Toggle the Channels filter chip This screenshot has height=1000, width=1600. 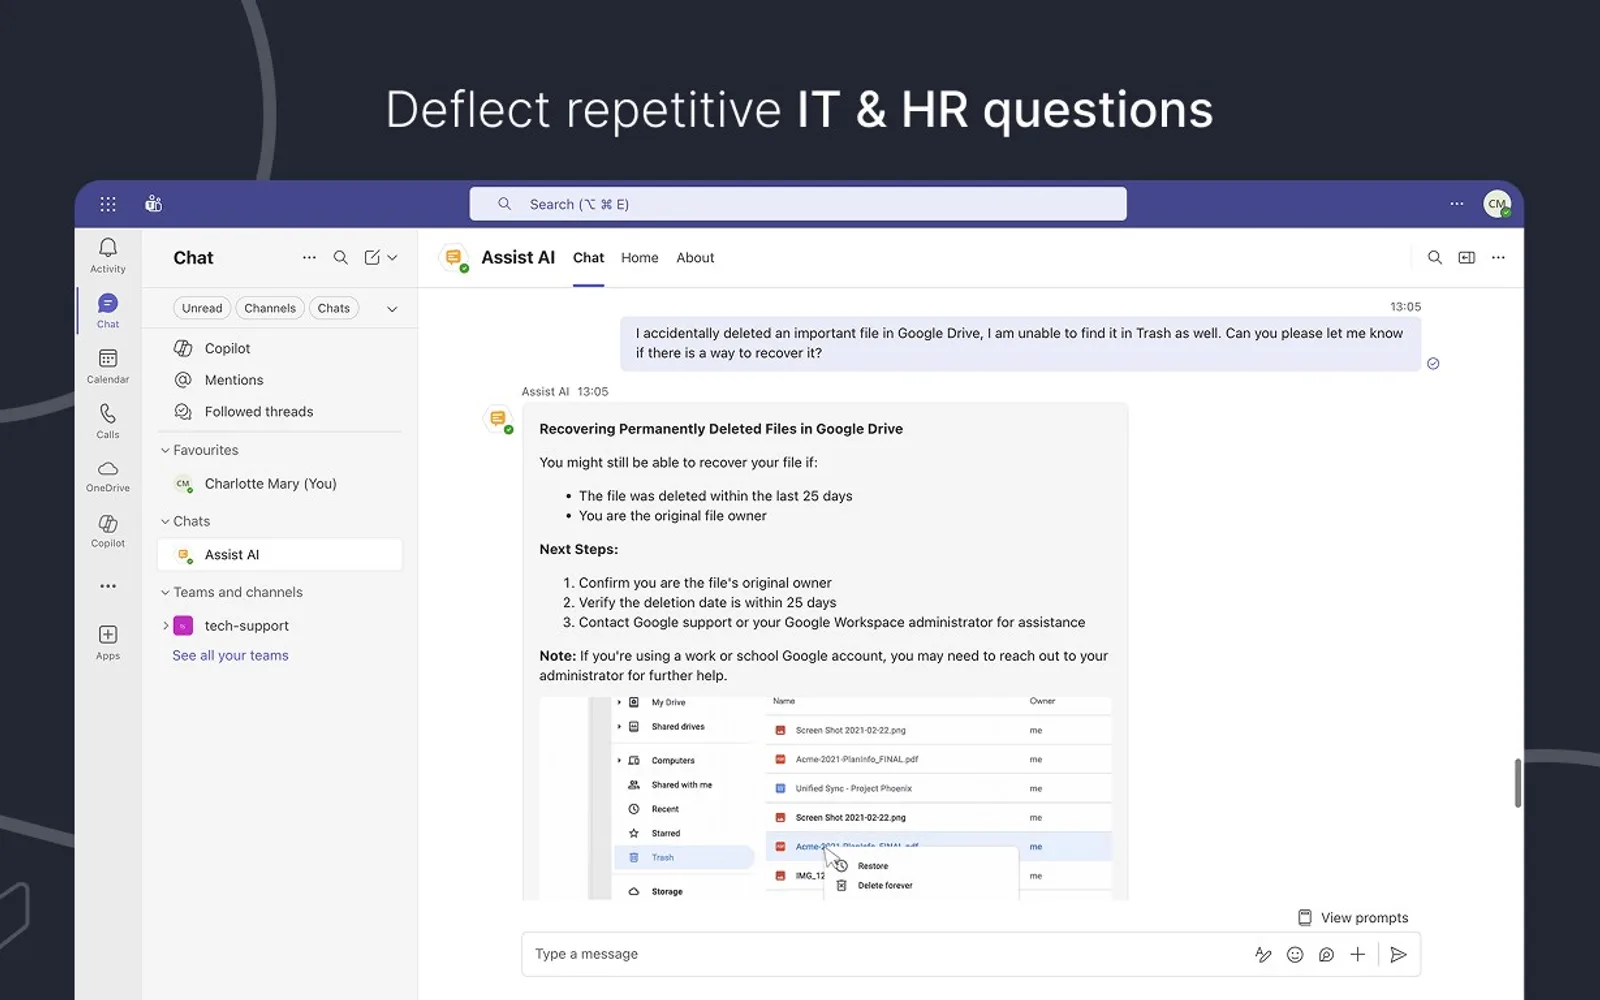click(x=270, y=308)
